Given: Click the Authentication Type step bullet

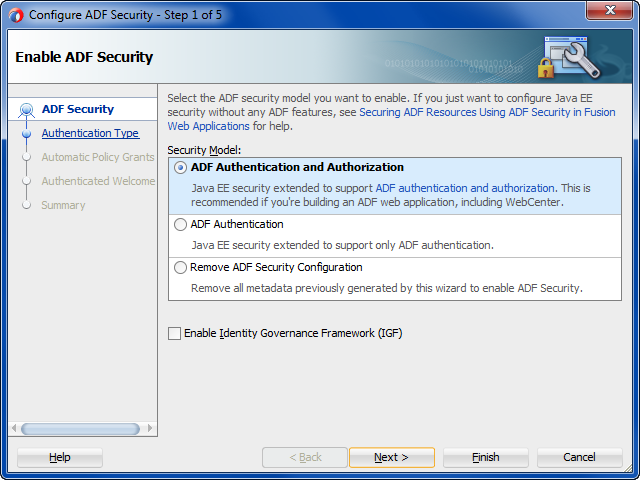Looking at the screenshot, I should coord(27,133).
